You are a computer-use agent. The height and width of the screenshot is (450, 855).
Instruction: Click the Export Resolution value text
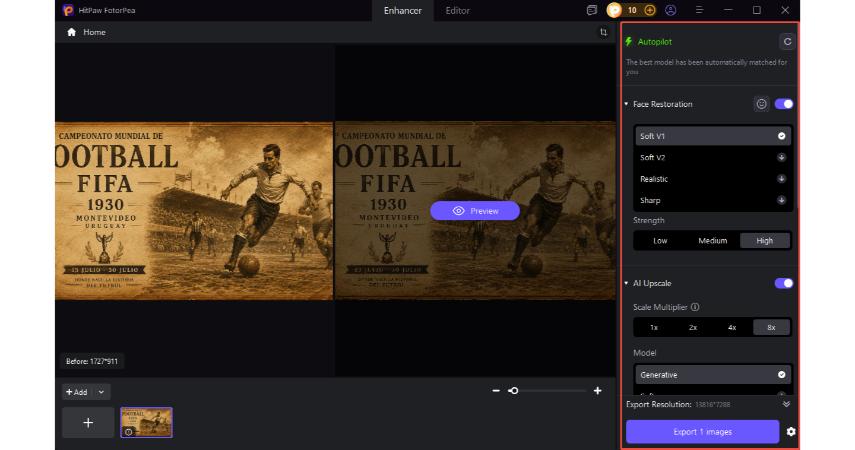click(712, 405)
